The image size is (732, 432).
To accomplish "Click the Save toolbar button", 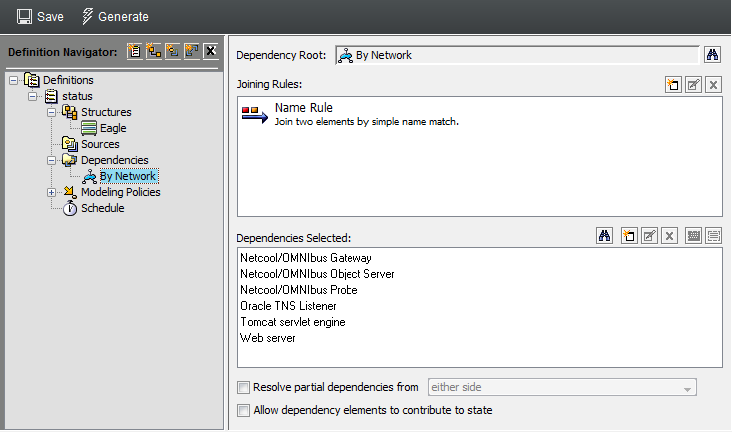I will pos(40,17).
